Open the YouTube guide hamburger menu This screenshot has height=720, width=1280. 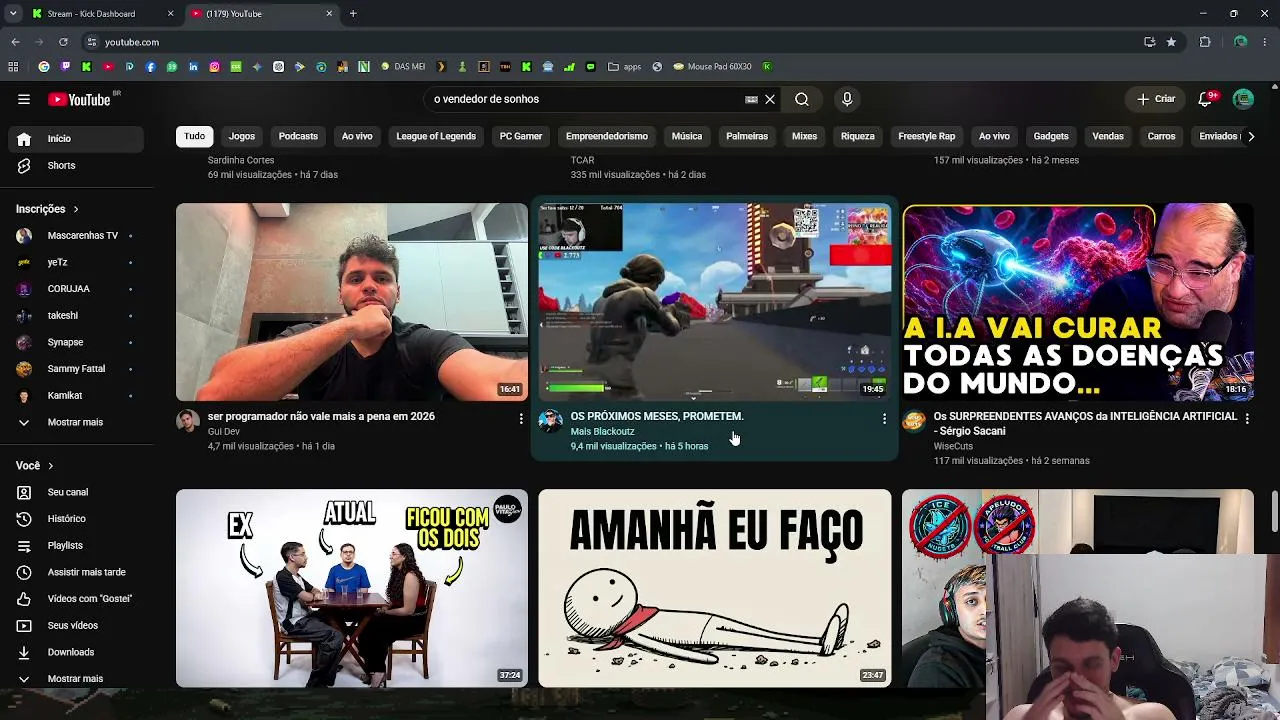click(x=24, y=99)
